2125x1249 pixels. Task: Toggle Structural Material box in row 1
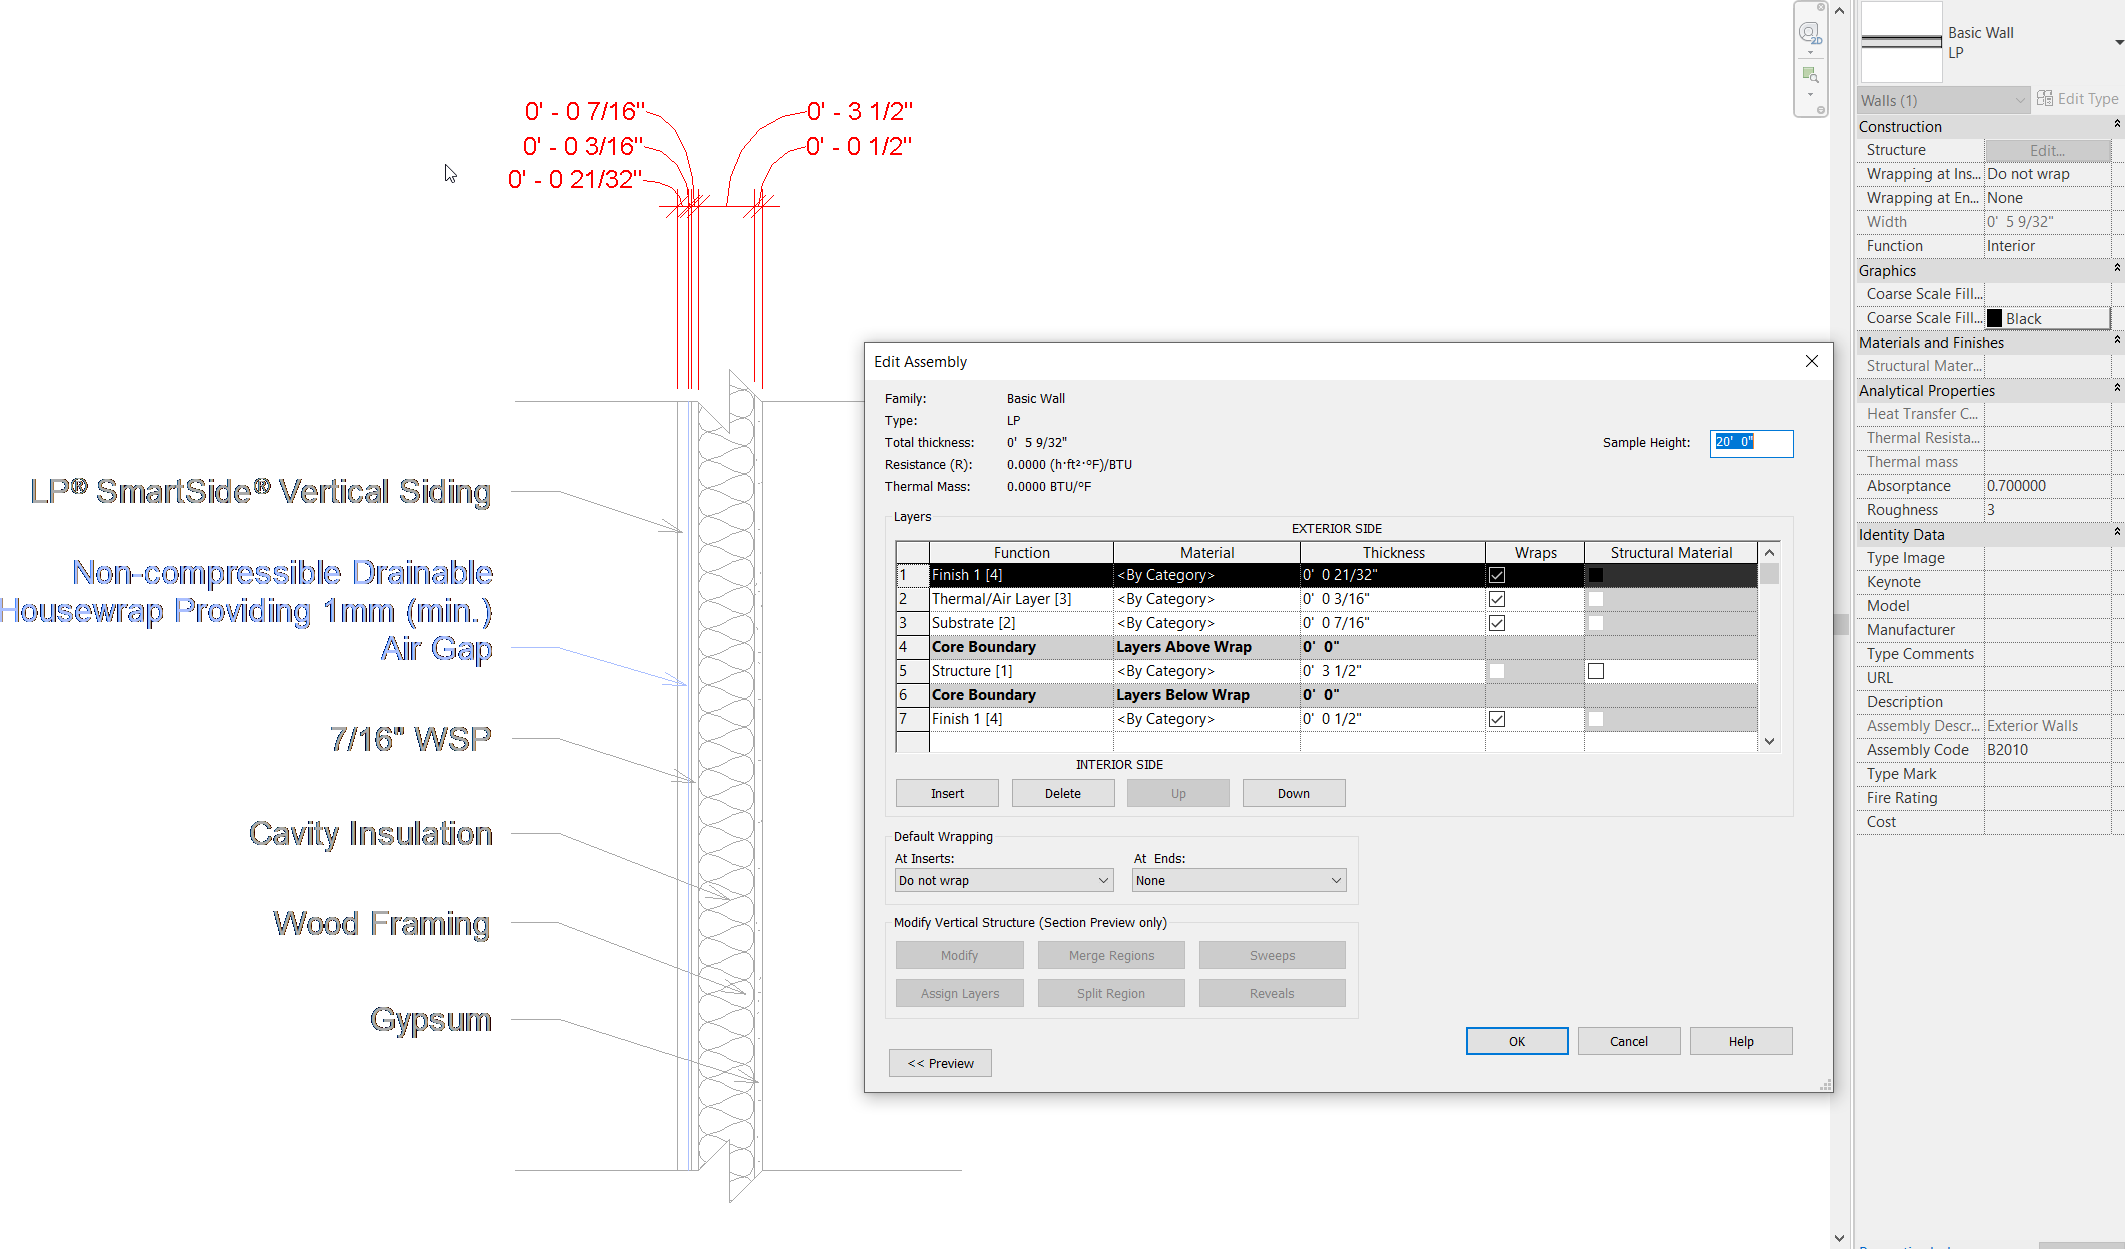(x=1596, y=575)
